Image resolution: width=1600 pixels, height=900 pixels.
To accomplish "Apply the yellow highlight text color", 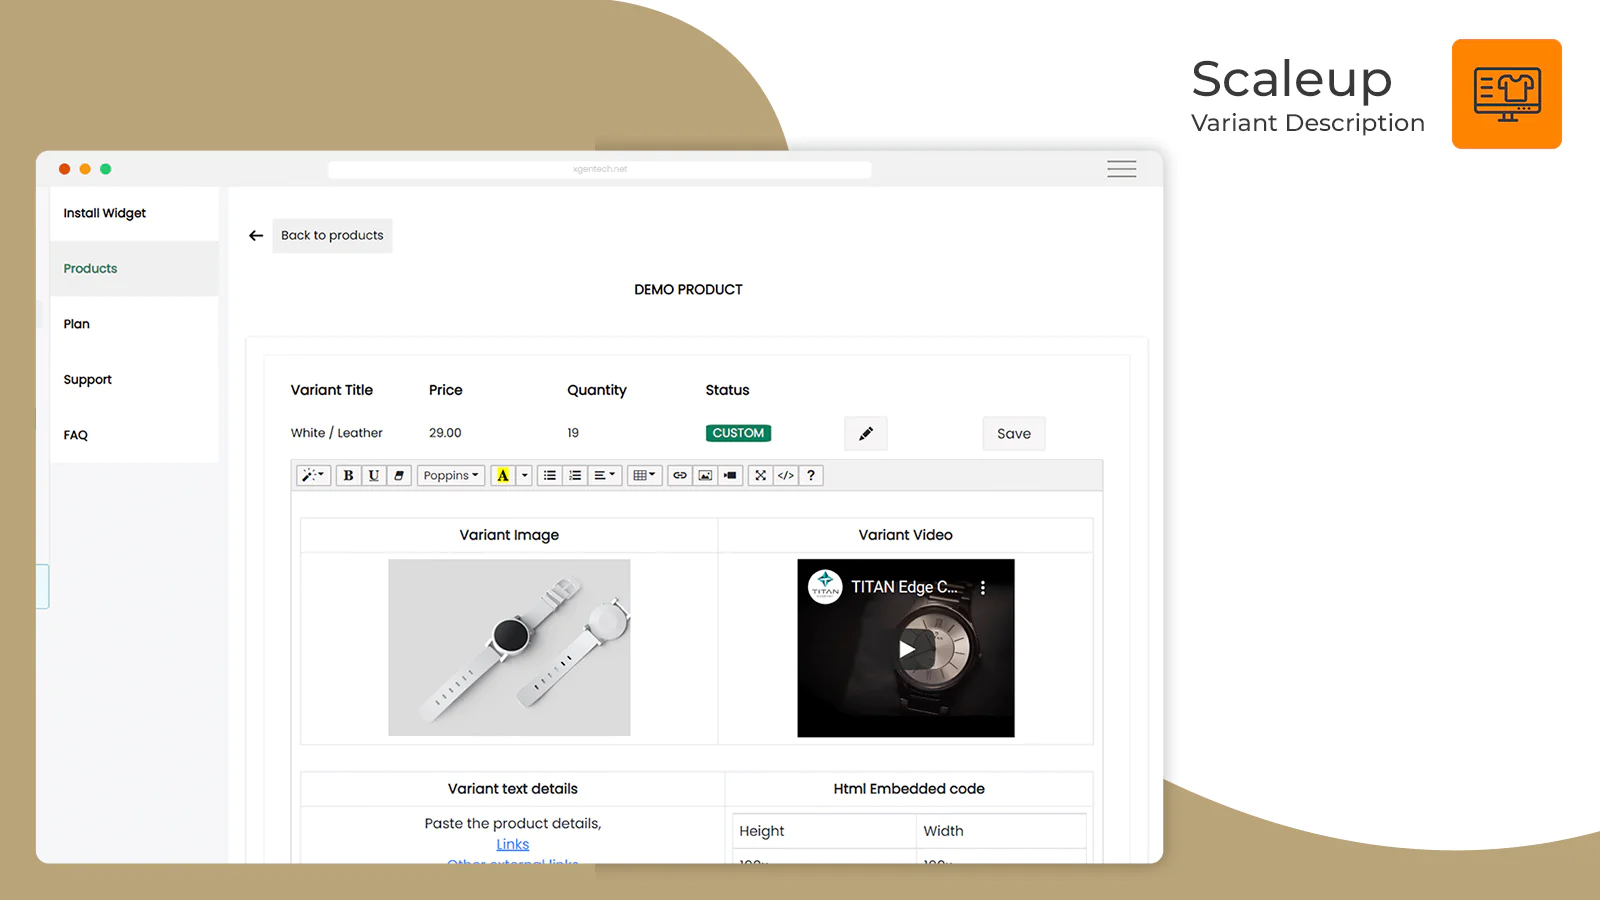I will coord(503,476).
